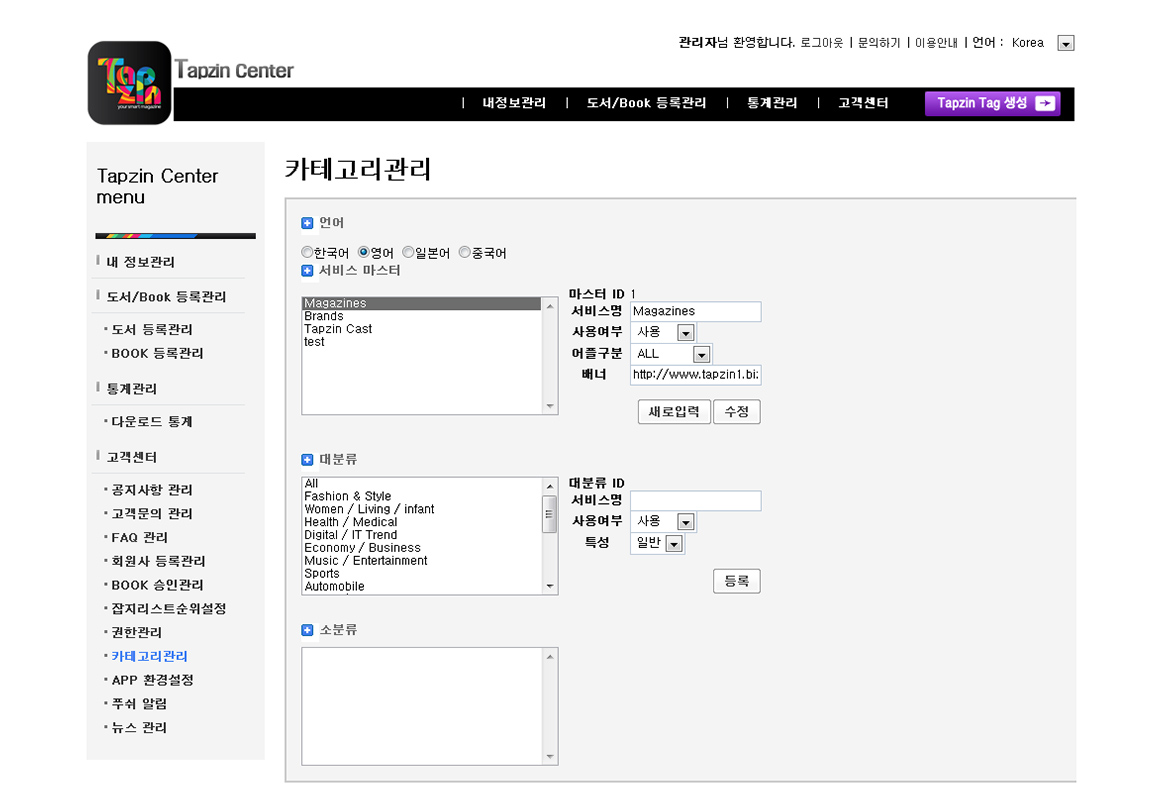
Task: Open 도서/Book 등록관리 in top navigation
Action: [x=647, y=103]
